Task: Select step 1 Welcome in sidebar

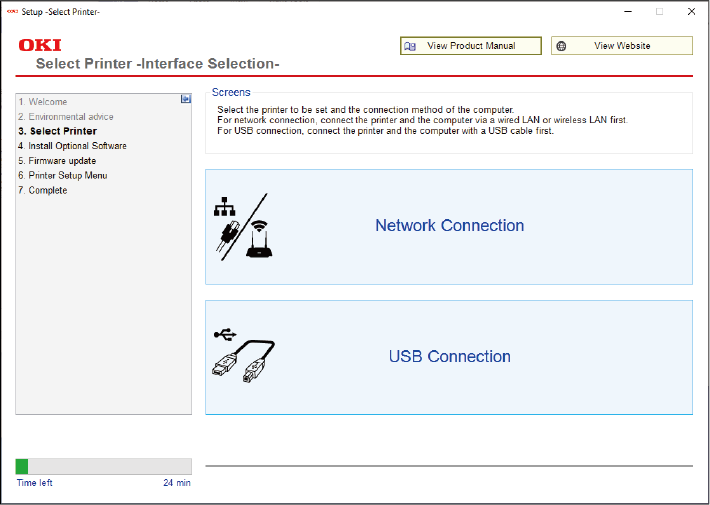Action: point(43,102)
